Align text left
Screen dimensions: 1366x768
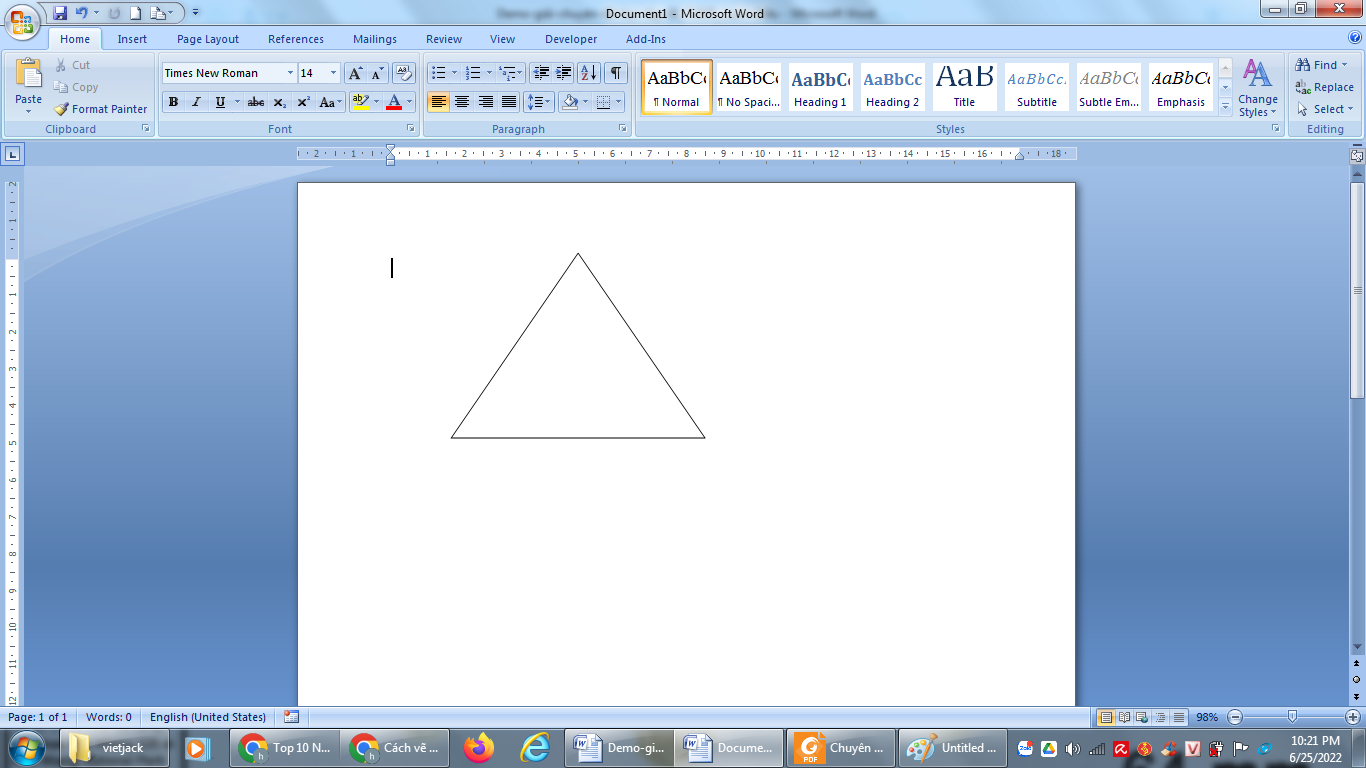coord(438,102)
